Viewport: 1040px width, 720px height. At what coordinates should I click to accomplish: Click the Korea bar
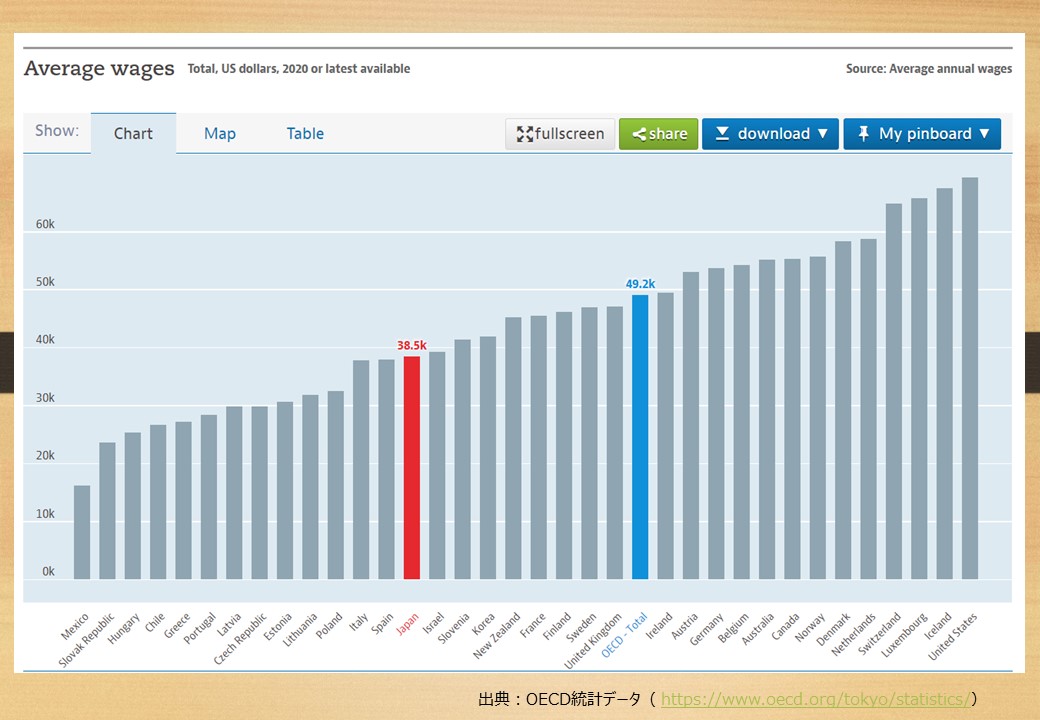pos(488,458)
